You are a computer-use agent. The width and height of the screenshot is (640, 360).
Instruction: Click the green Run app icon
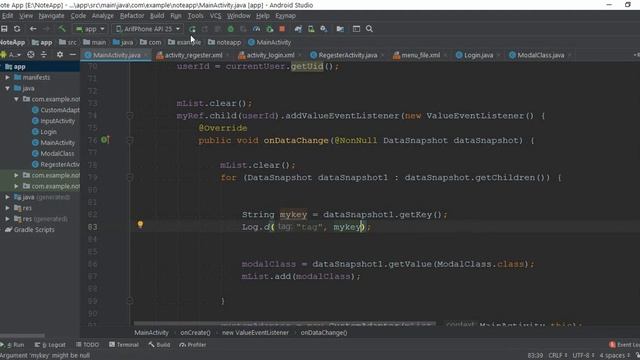(x=192, y=29)
